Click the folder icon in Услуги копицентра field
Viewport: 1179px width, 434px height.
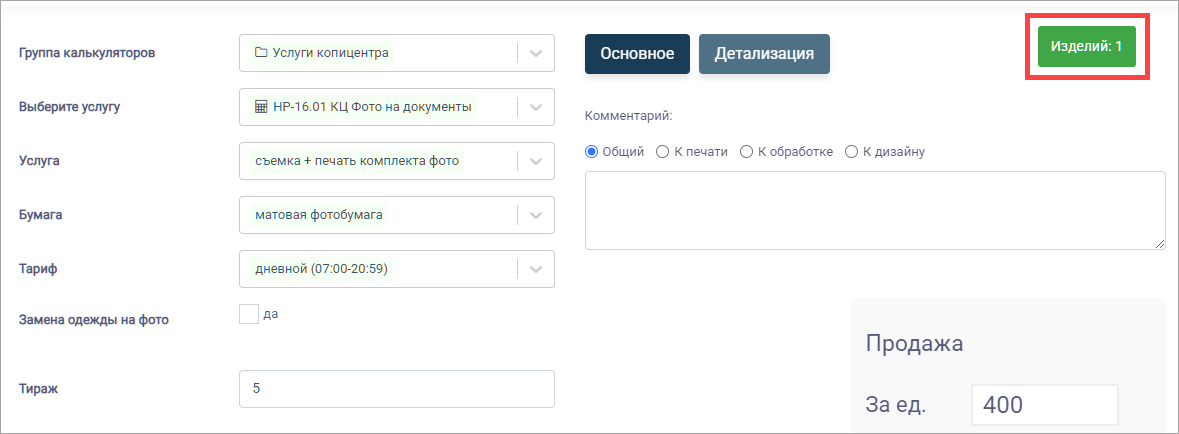[261, 53]
